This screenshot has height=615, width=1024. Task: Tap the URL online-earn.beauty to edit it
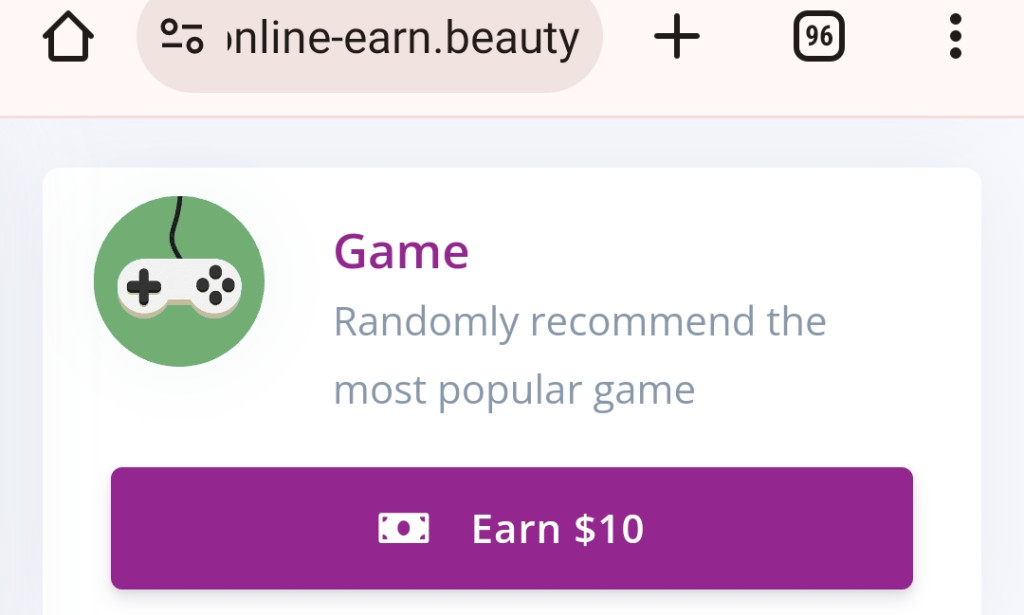tap(400, 38)
